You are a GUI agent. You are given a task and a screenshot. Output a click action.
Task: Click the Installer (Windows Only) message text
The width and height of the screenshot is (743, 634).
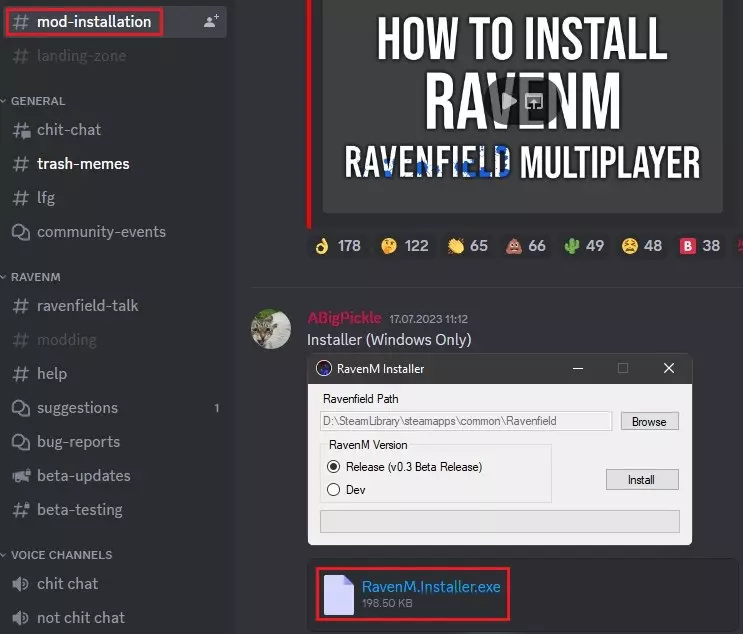[389, 340]
